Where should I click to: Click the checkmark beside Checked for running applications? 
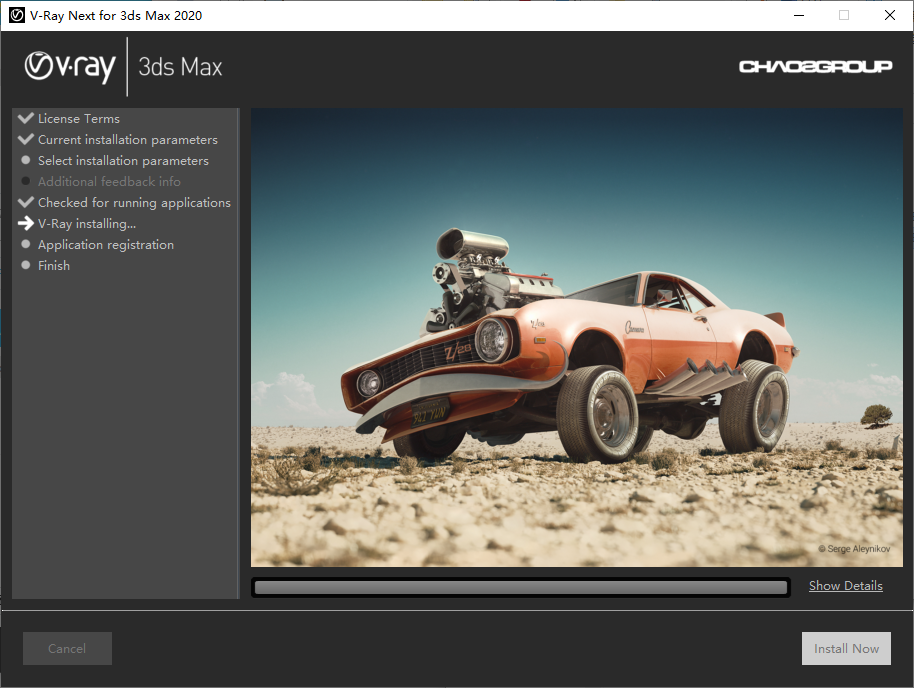(25, 201)
